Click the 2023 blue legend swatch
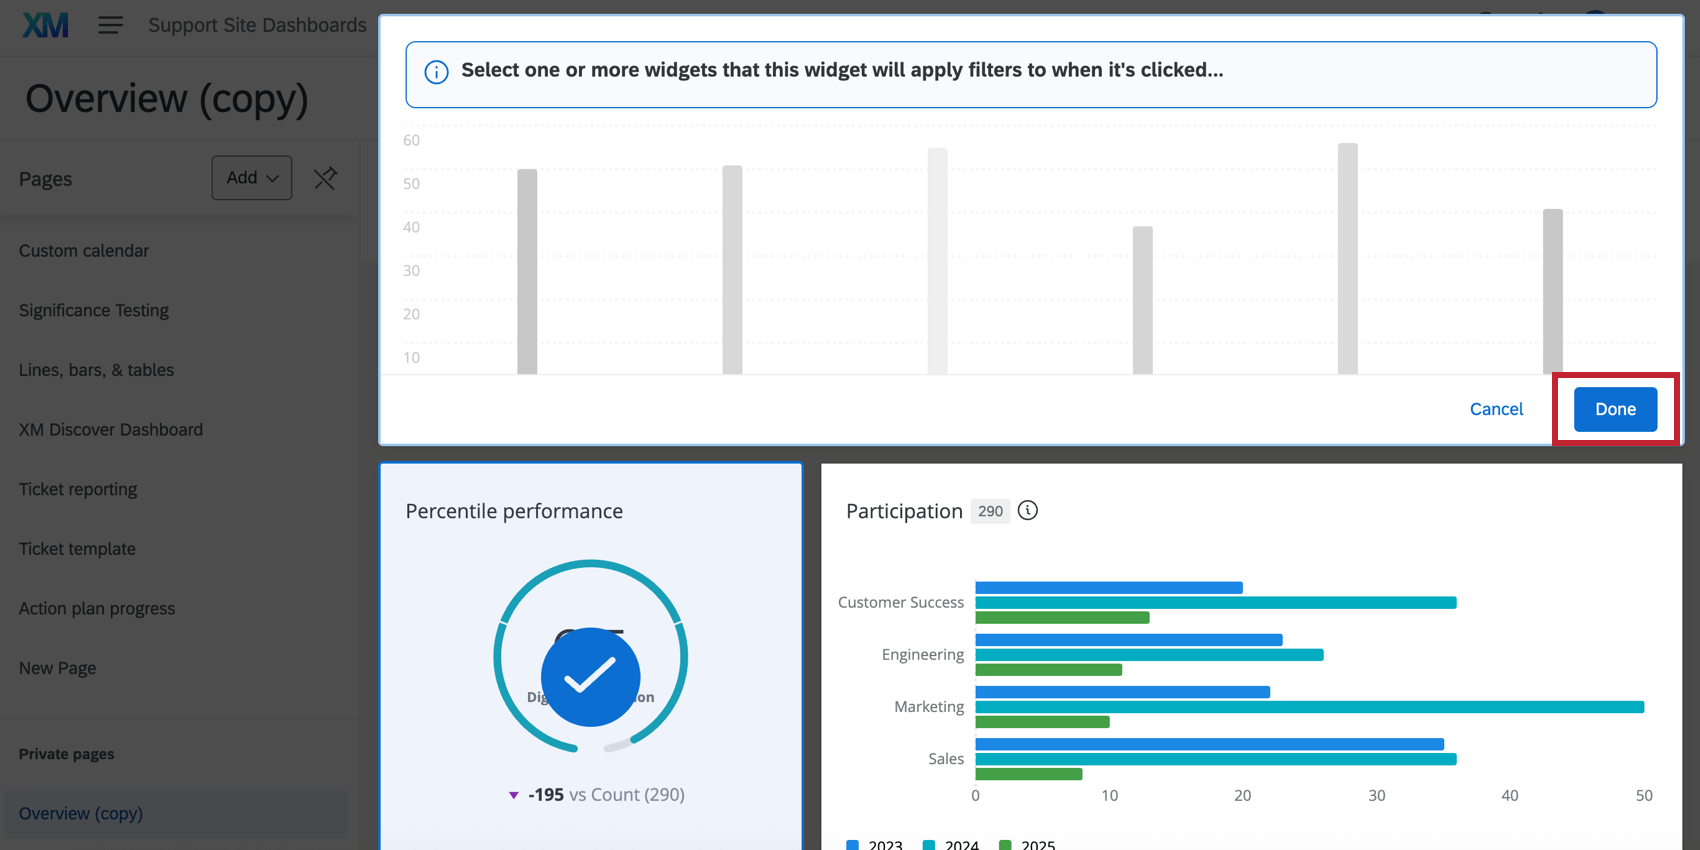1700x850 pixels. click(852, 845)
